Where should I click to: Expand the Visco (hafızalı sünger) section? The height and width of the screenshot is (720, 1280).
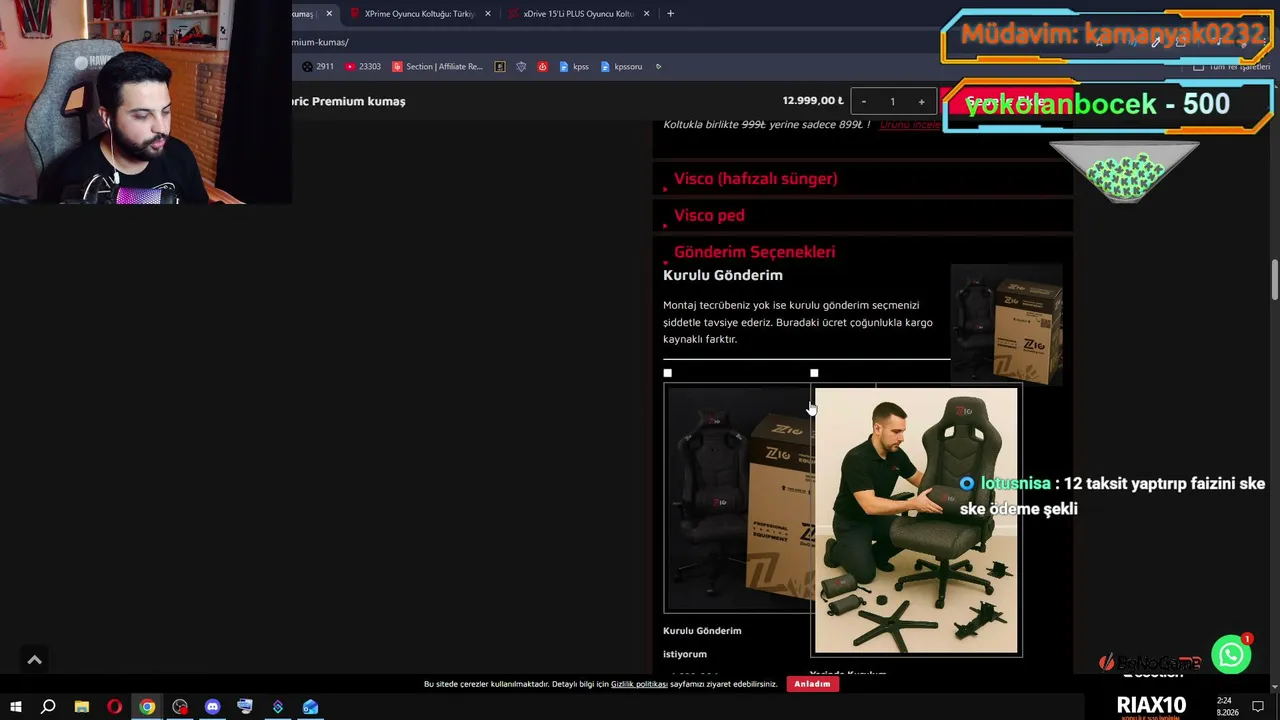(x=755, y=179)
